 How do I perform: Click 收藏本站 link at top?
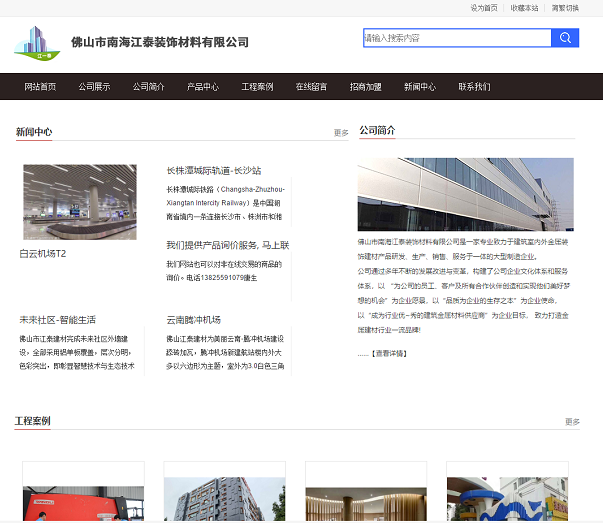(x=524, y=8)
